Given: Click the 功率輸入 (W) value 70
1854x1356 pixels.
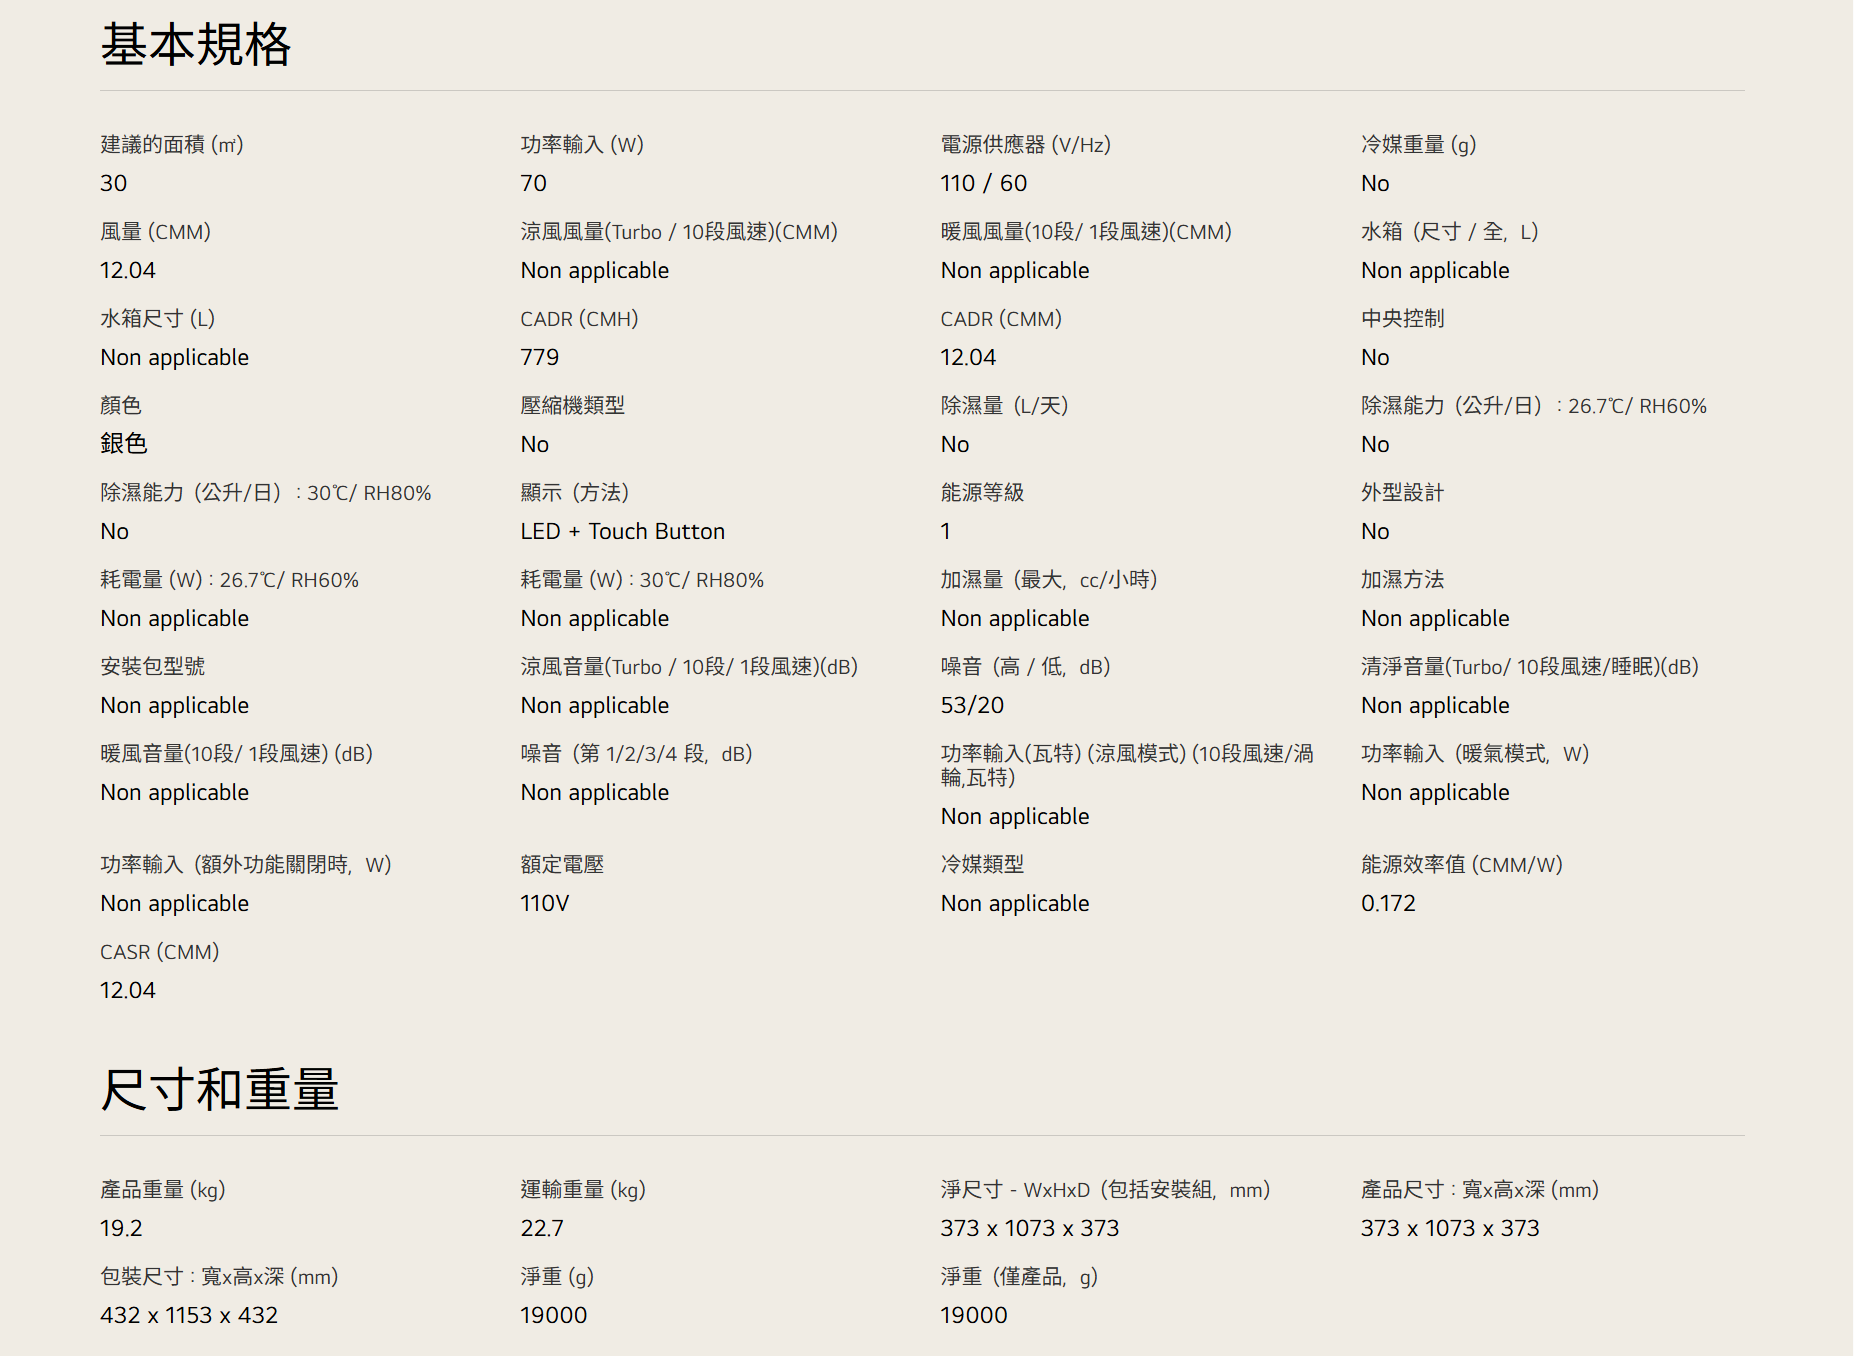Looking at the screenshot, I should 533,184.
